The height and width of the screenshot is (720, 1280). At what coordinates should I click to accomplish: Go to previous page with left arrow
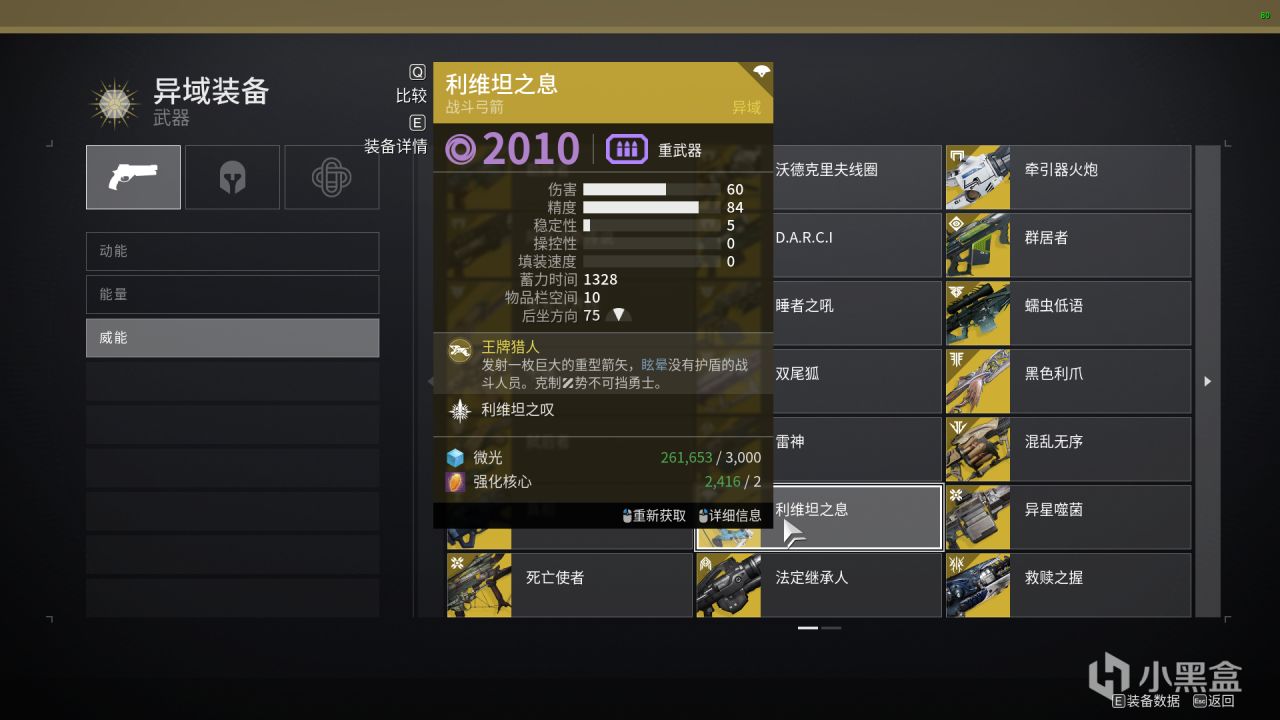pyautogui.click(x=432, y=381)
